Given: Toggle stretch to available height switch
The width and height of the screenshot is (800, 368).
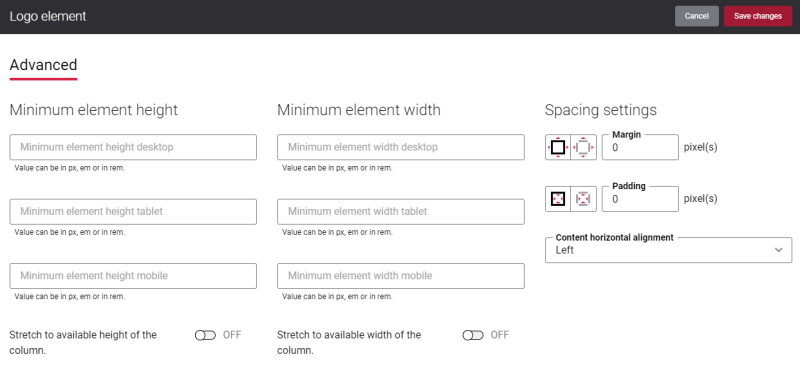Looking at the screenshot, I should tap(205, 335).
